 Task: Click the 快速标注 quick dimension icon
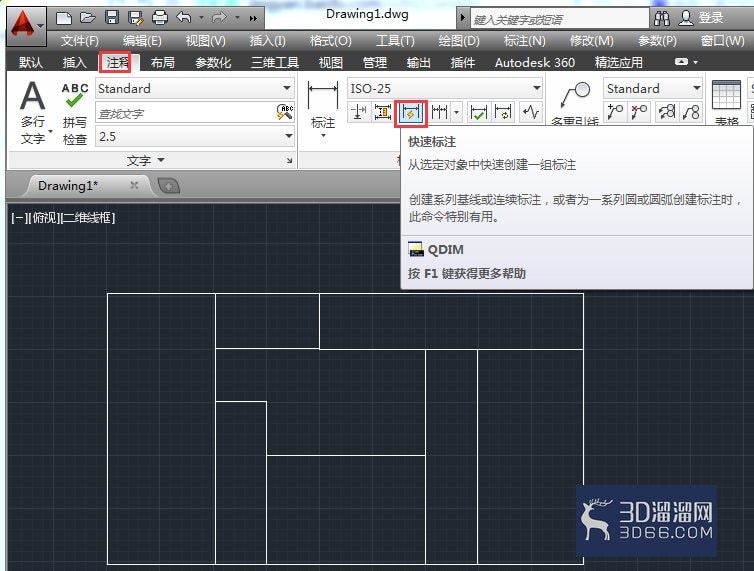click(x=411, y=114)
